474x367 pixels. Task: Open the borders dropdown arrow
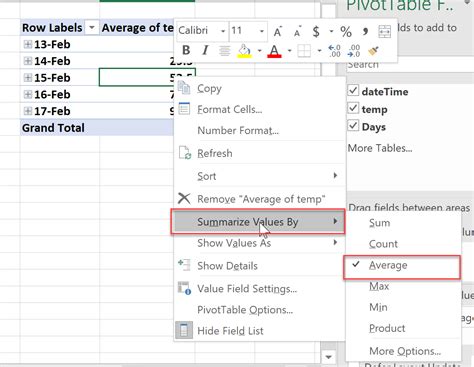coord(319,51)
